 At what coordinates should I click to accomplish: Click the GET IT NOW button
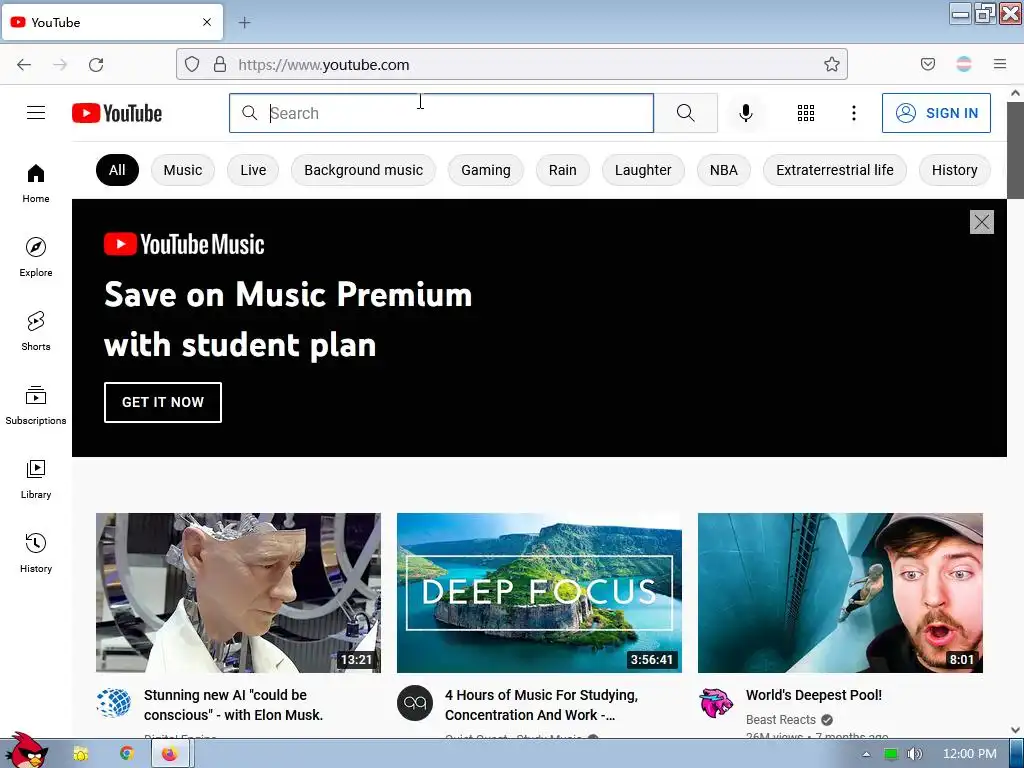tap(163, 402)
